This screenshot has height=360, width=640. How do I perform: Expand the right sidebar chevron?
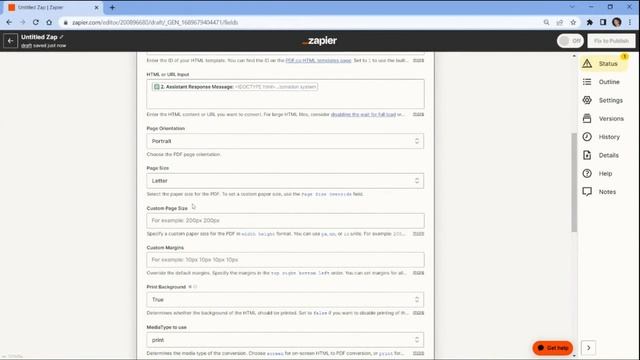pyautogui.click(x=589, y=348)
